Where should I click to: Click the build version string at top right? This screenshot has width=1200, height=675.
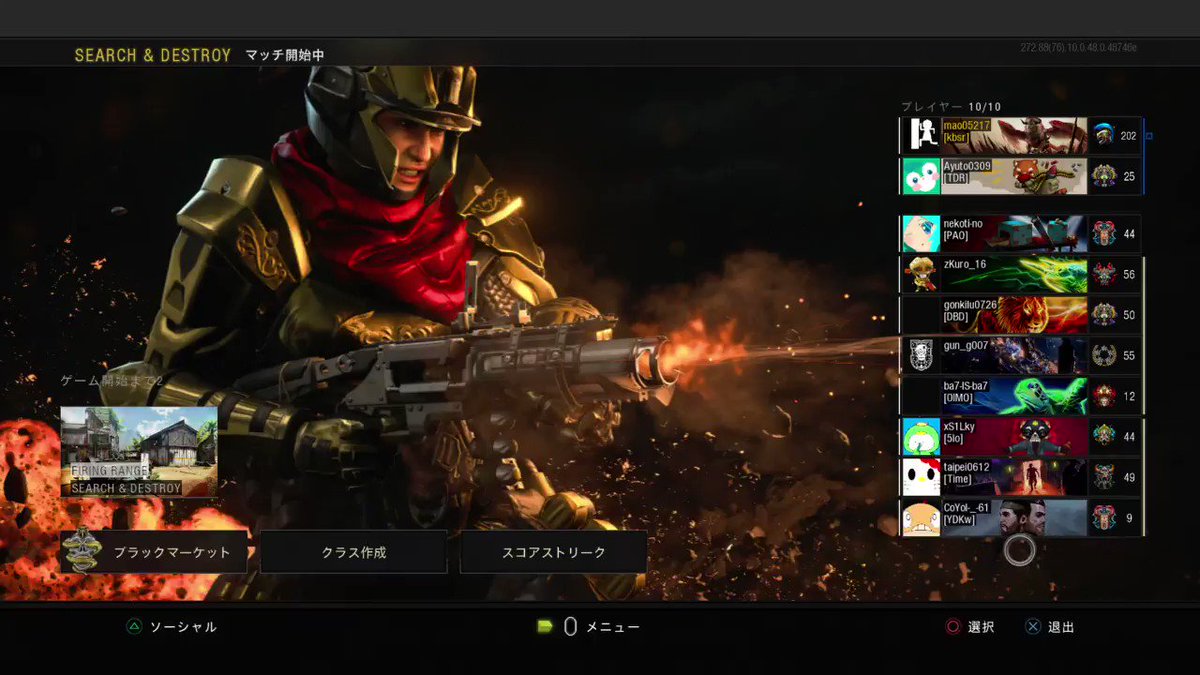(1078, 48)
